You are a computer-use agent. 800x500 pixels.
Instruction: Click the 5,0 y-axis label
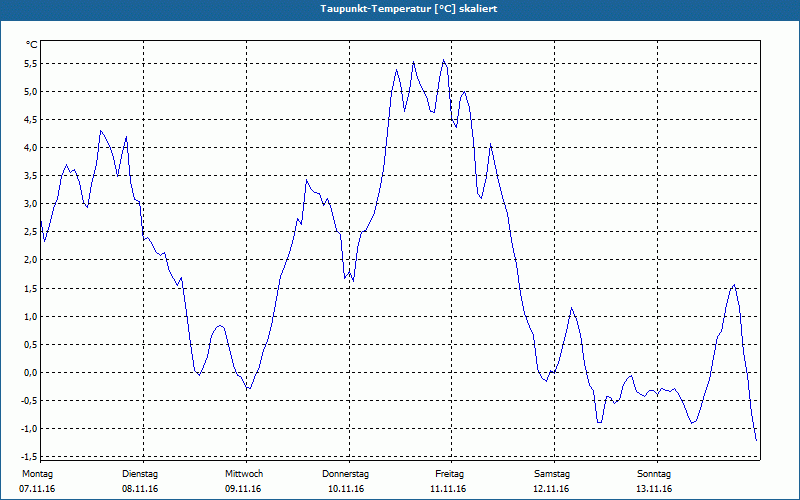(x=31, y=92)
